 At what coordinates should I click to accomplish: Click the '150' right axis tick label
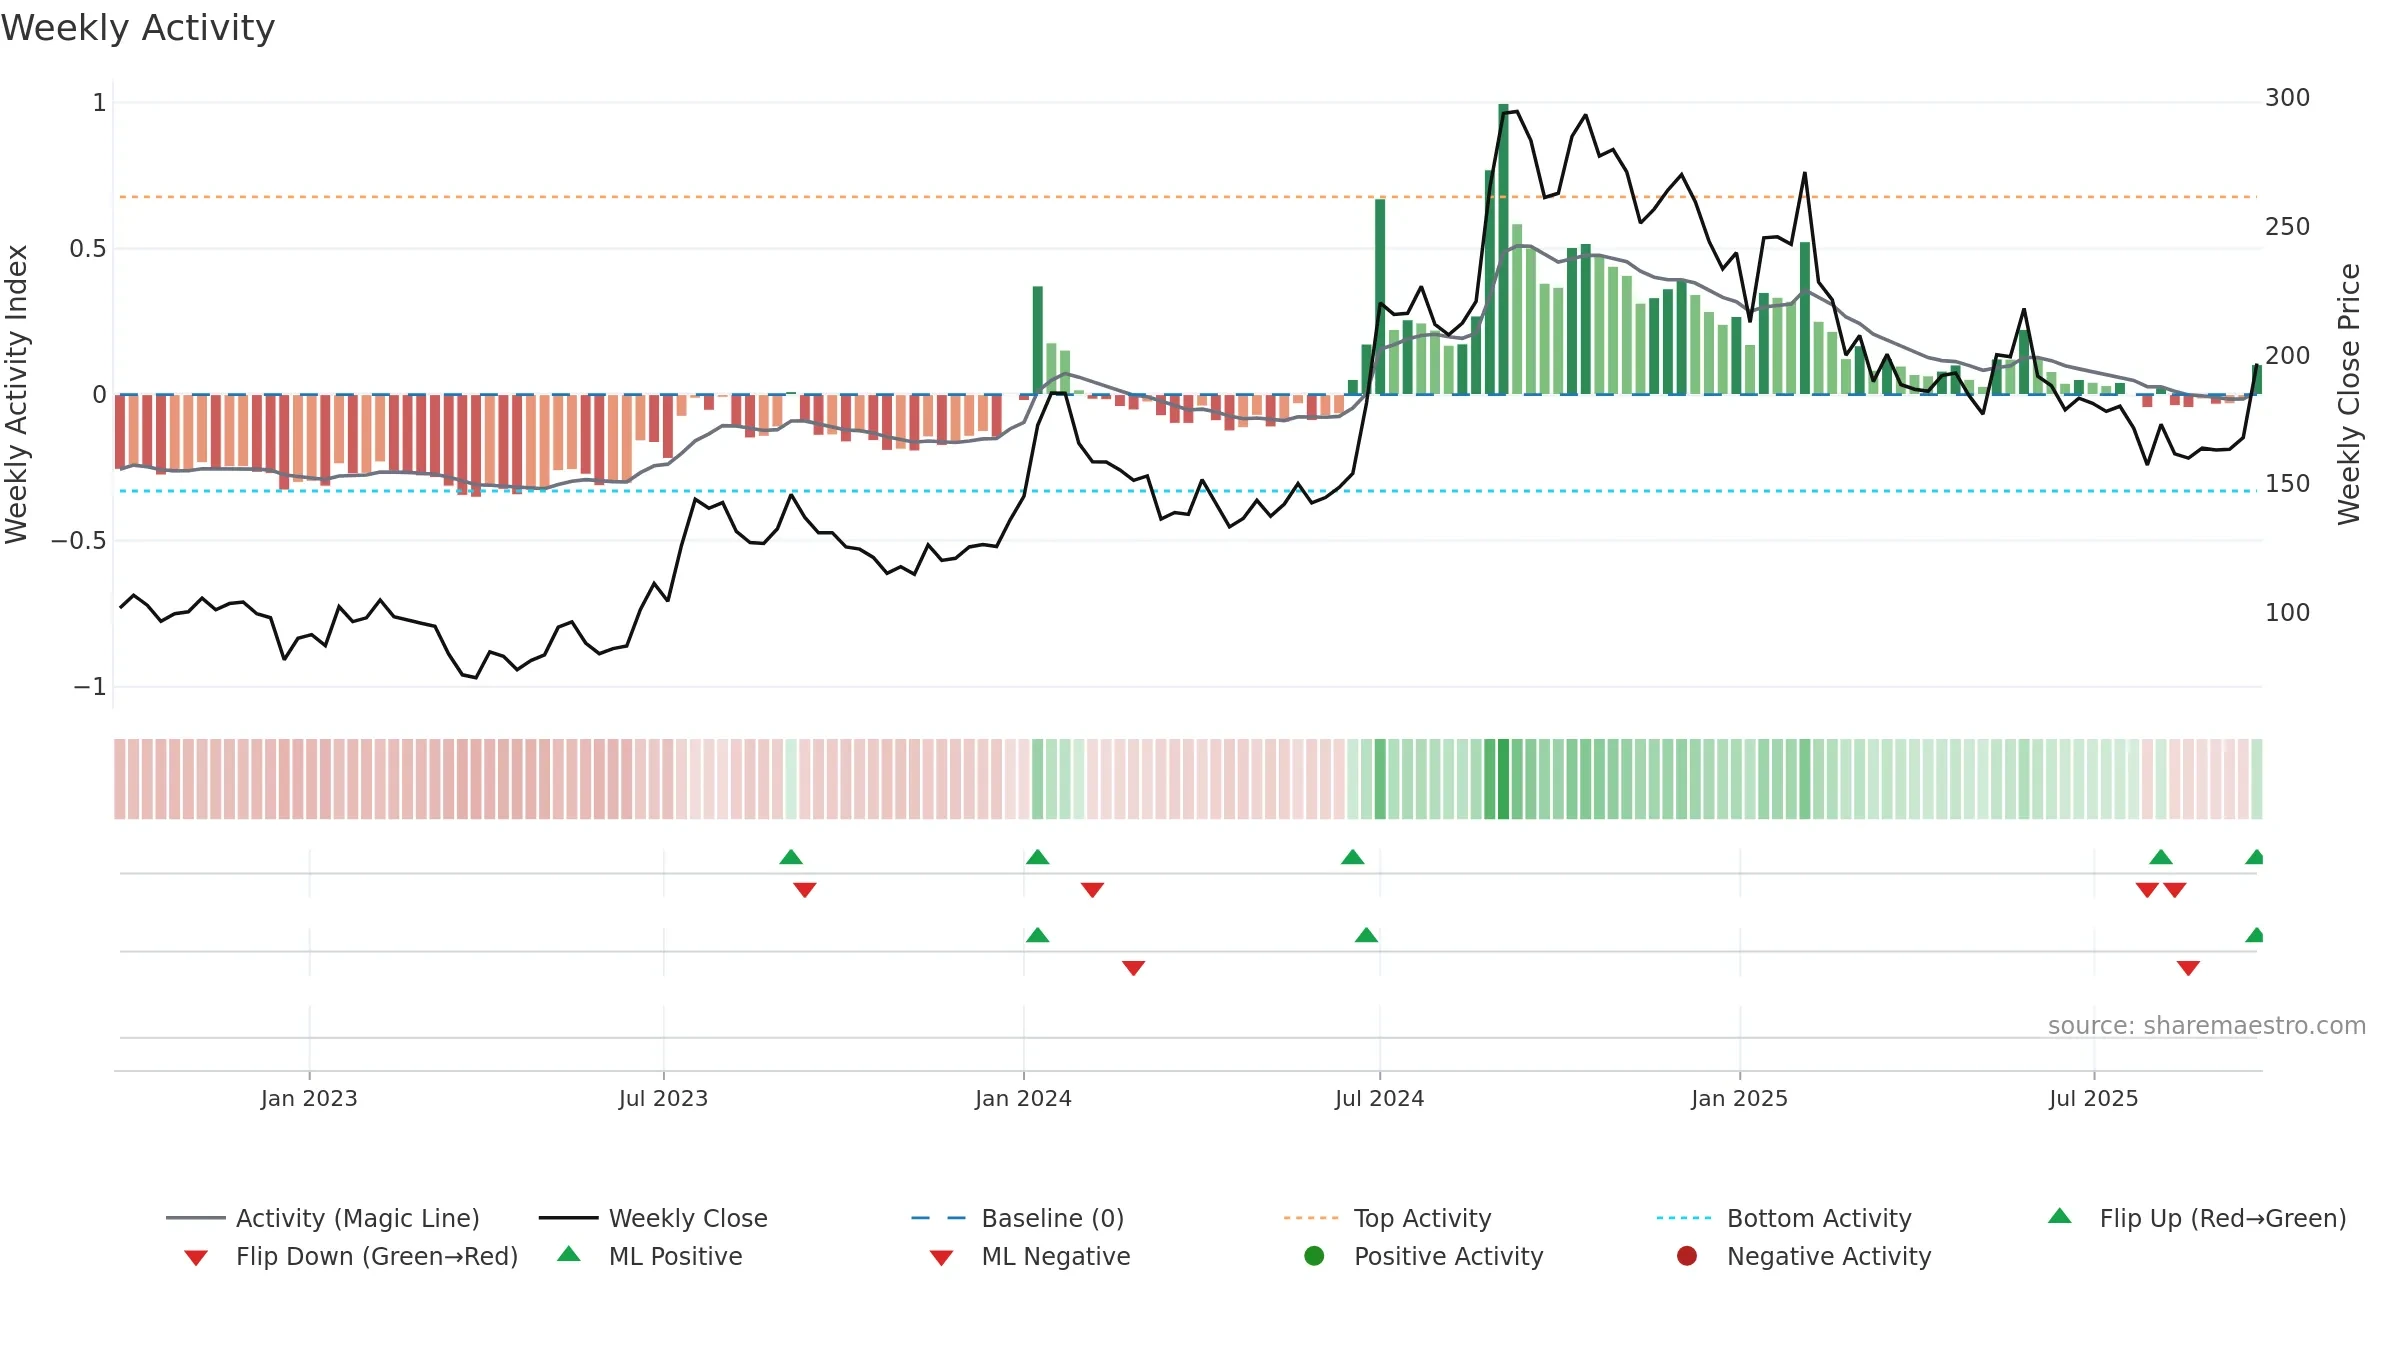coord(2287,484)
